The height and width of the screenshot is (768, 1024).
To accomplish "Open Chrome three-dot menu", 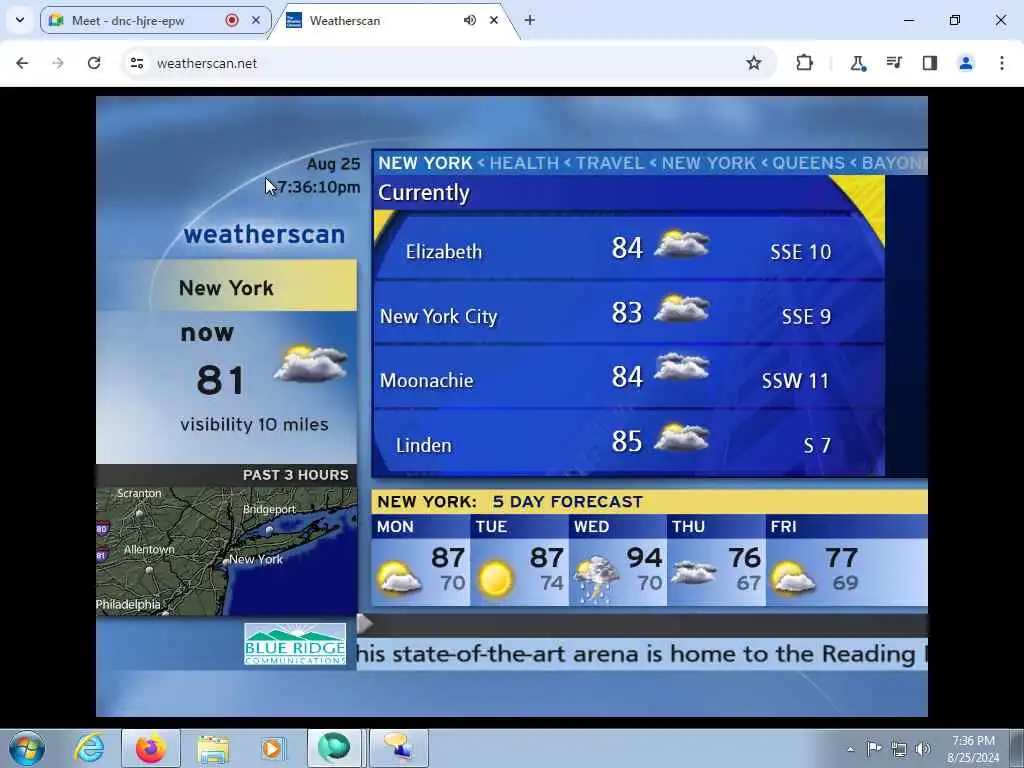I will pyautogui.click(x=1002, y=63).
